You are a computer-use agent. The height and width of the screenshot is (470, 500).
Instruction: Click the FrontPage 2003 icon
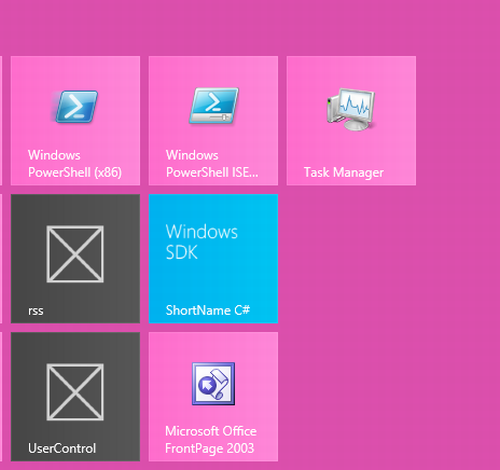pyautogui.click(x=213, y=384)
